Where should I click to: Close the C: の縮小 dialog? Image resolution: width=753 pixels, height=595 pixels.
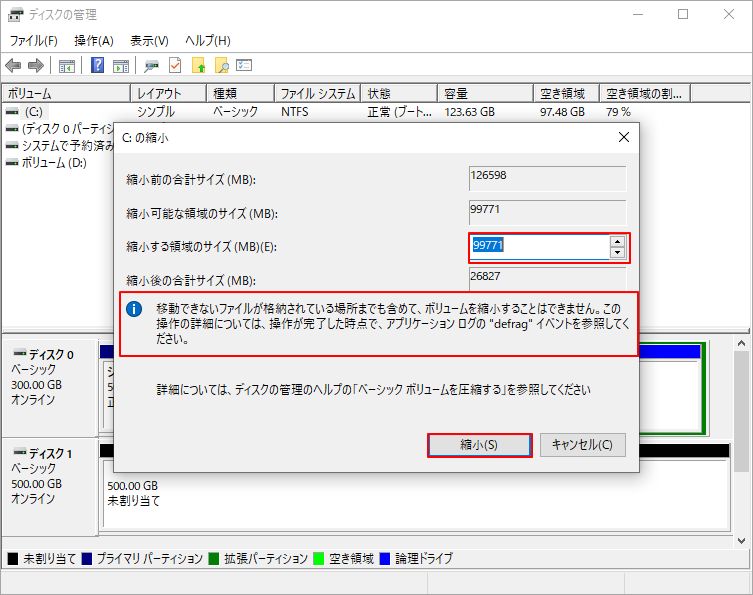[x=624, y=136]
